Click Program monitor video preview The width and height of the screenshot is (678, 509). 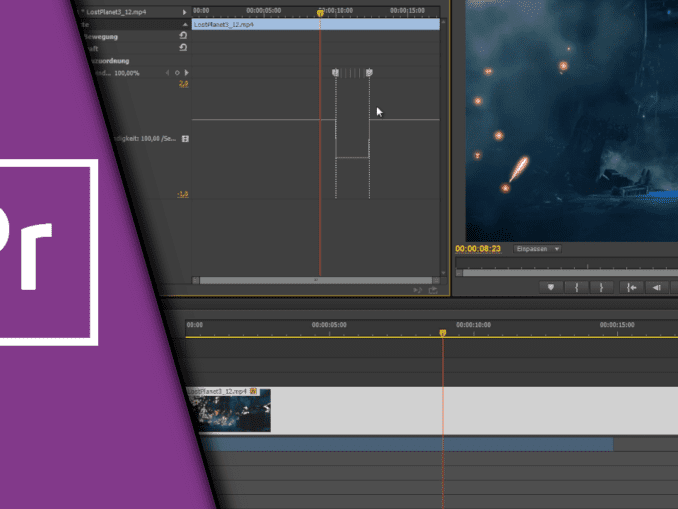572,121
